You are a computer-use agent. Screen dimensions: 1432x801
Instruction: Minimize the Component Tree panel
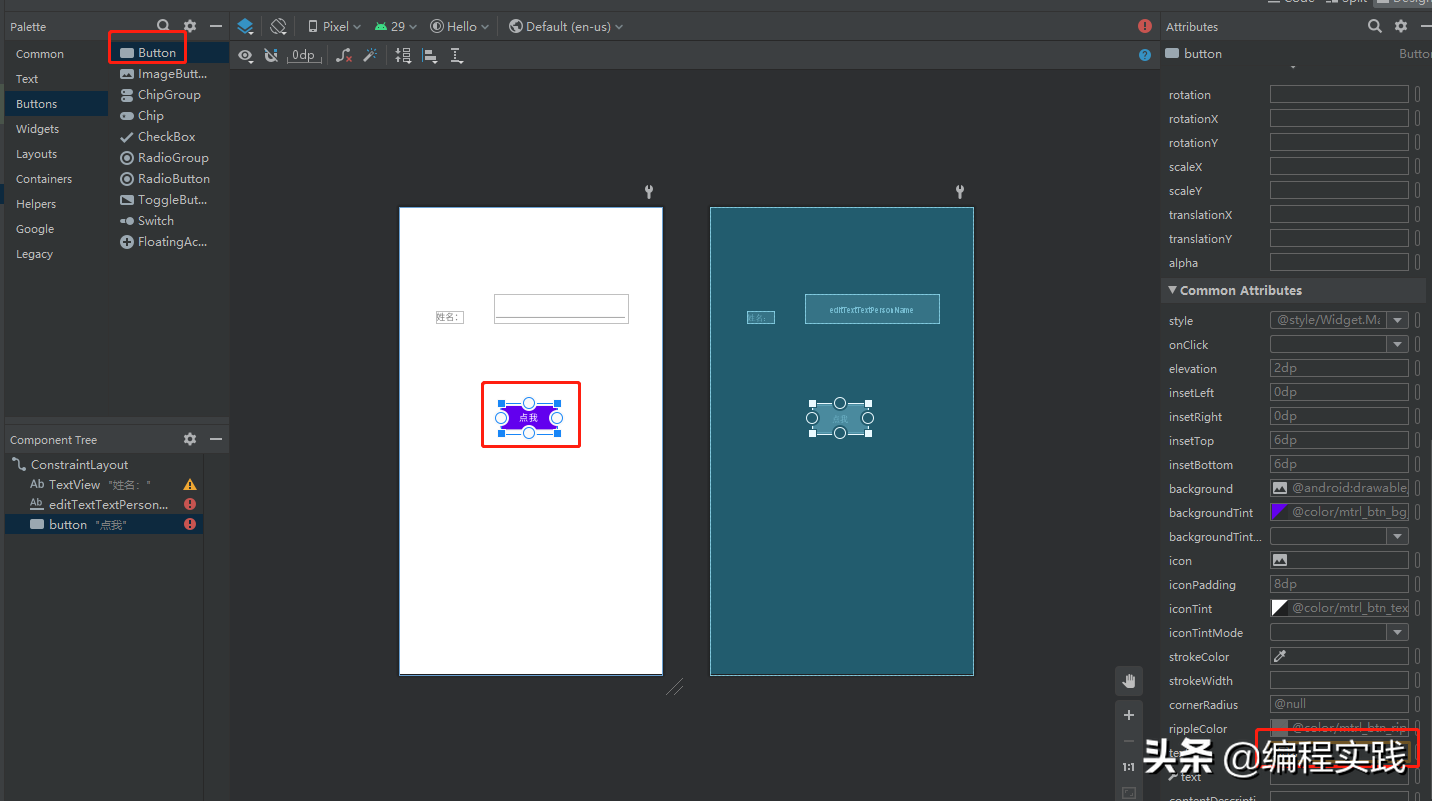pos(216,440)
